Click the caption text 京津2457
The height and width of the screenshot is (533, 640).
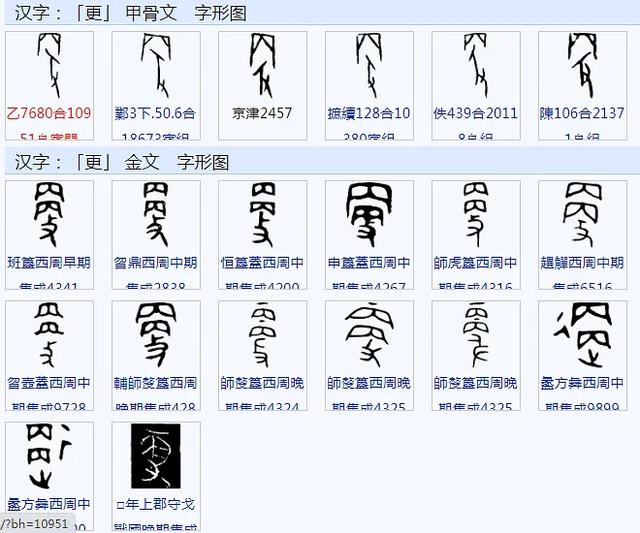[262, 113]
